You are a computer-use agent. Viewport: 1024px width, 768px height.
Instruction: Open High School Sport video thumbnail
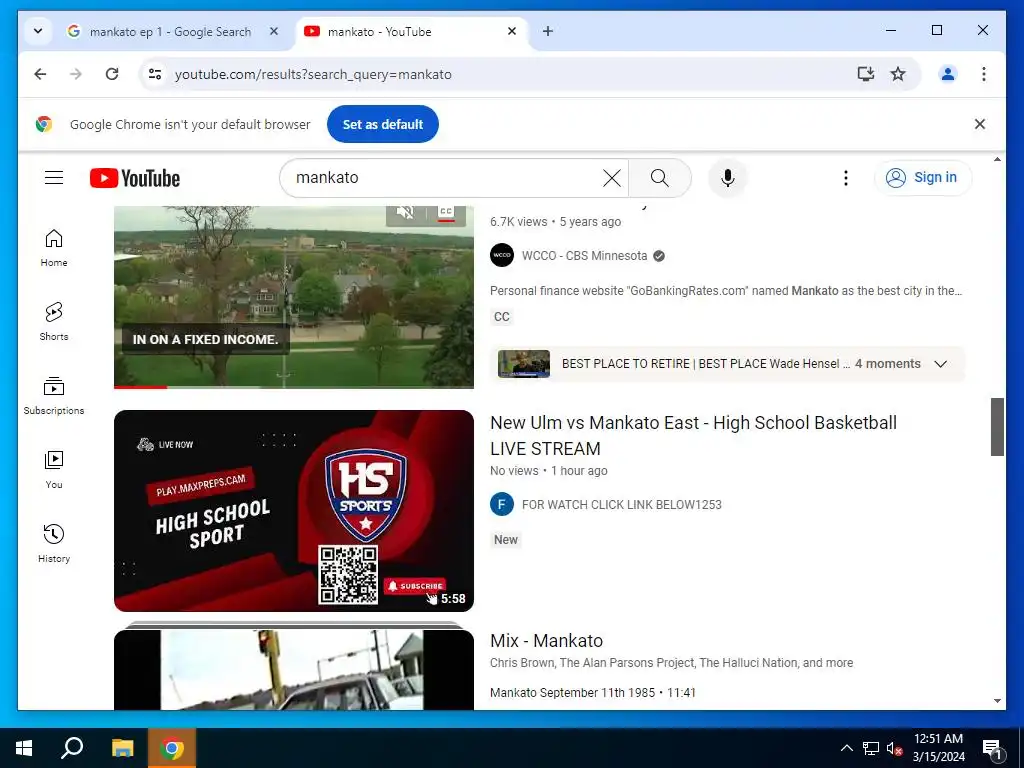294,511
